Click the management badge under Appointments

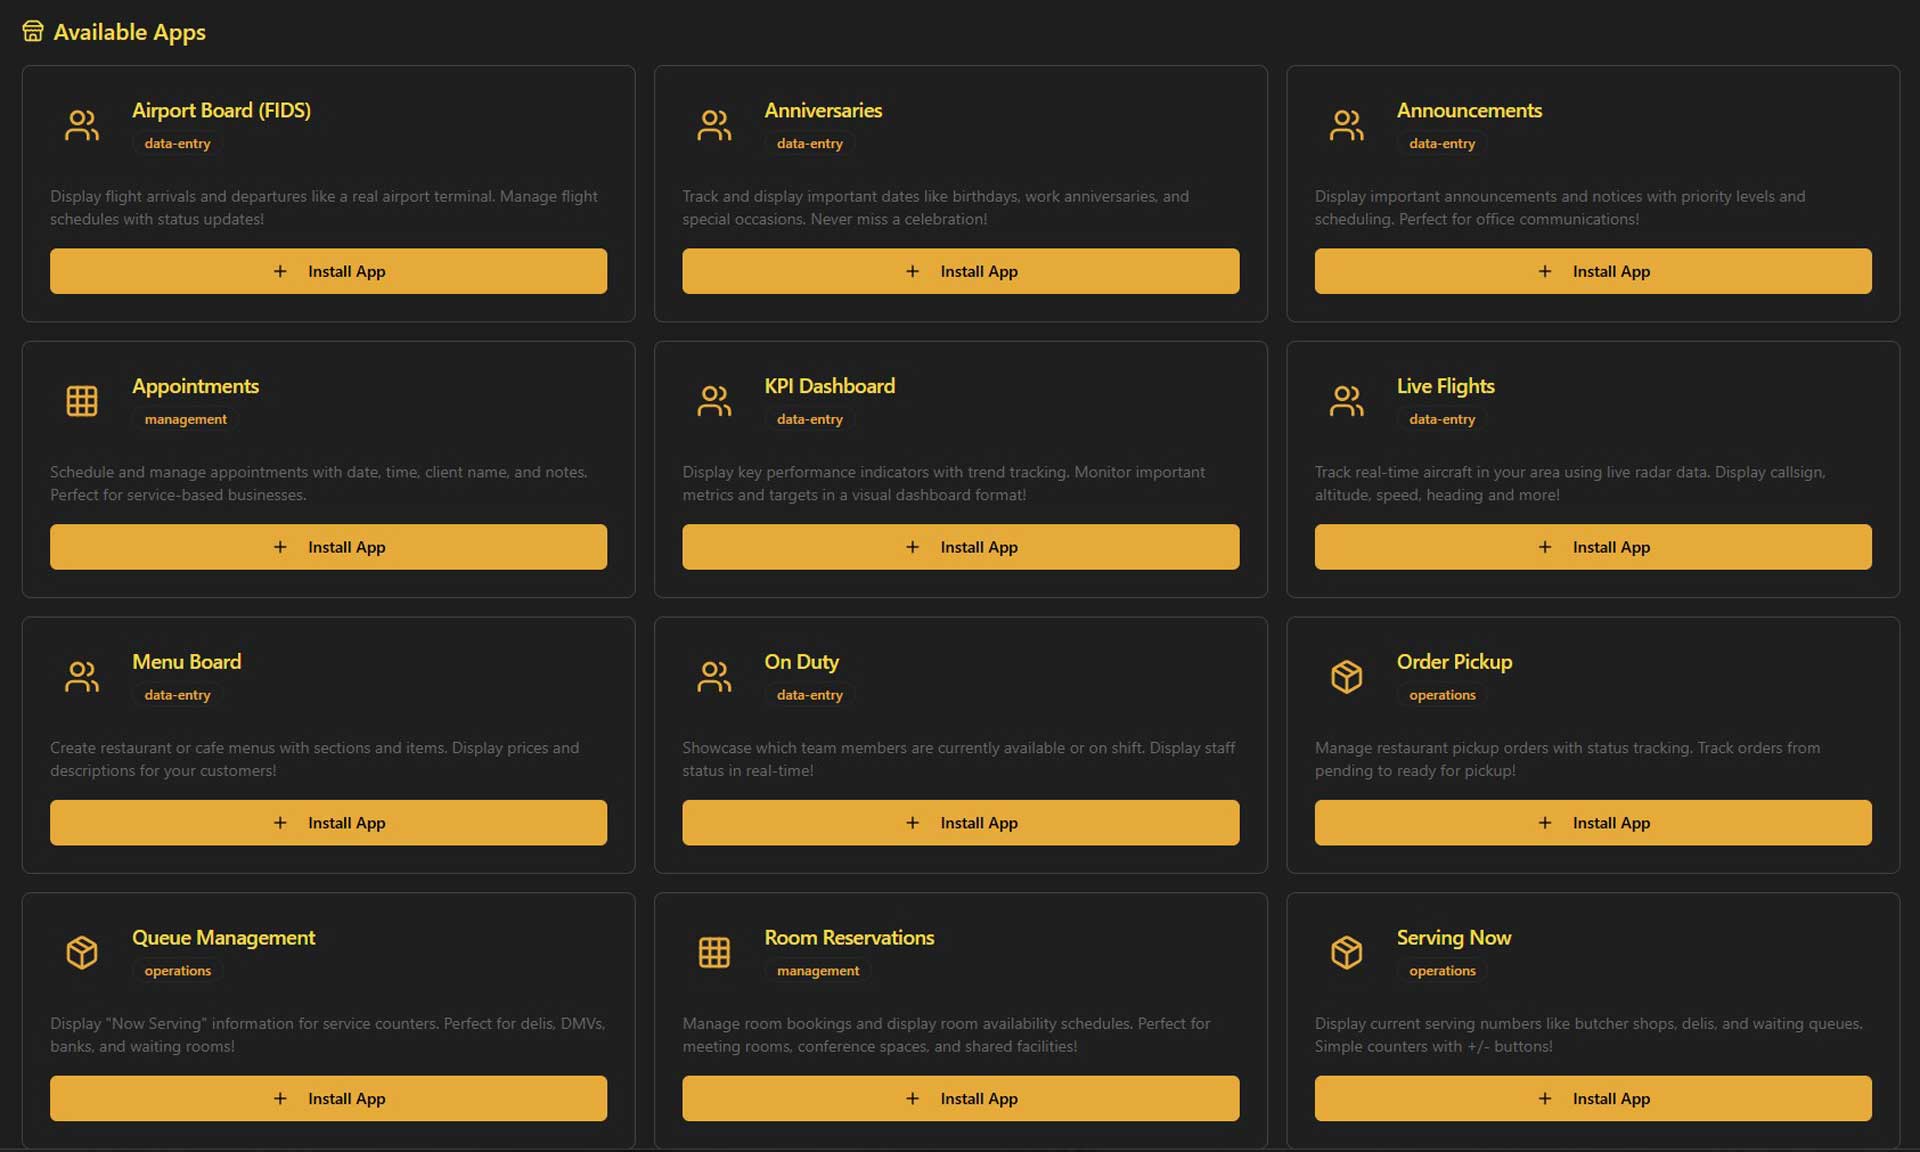(185, 419)
